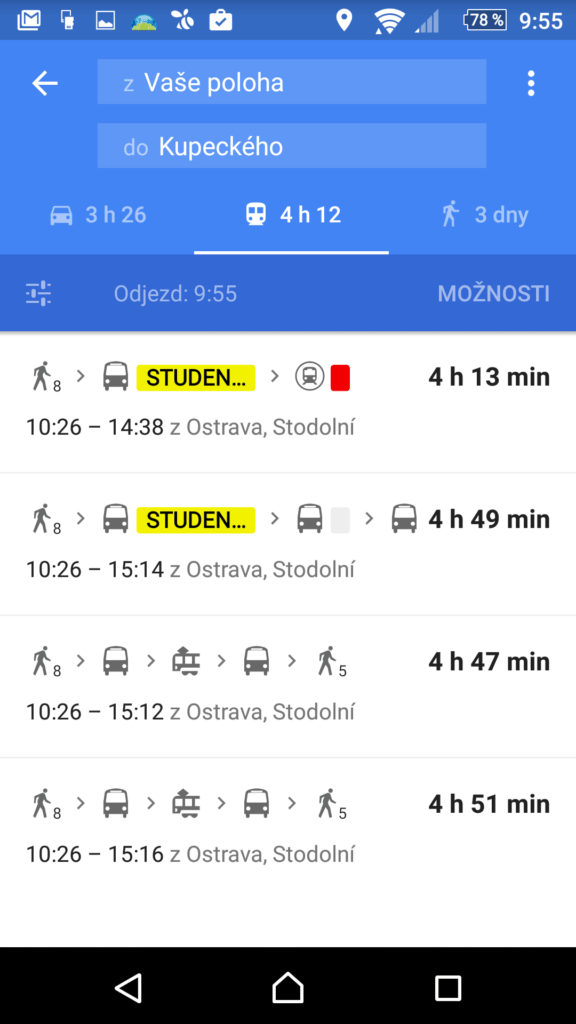Switch to walking tab 3 dny
Viewport: 576px width, 1024px height.
click(x=484, y=215)
